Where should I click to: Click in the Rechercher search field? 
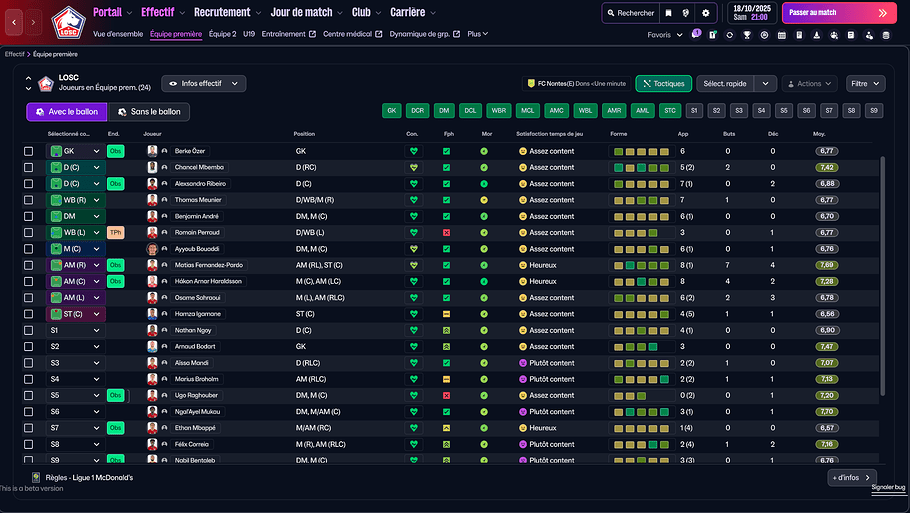click(630, 13)
